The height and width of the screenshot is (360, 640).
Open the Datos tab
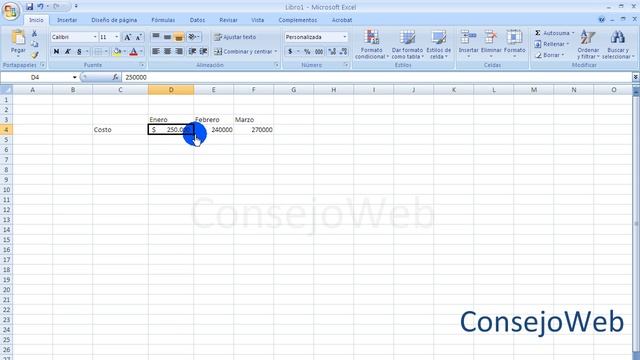coord(197,20)
